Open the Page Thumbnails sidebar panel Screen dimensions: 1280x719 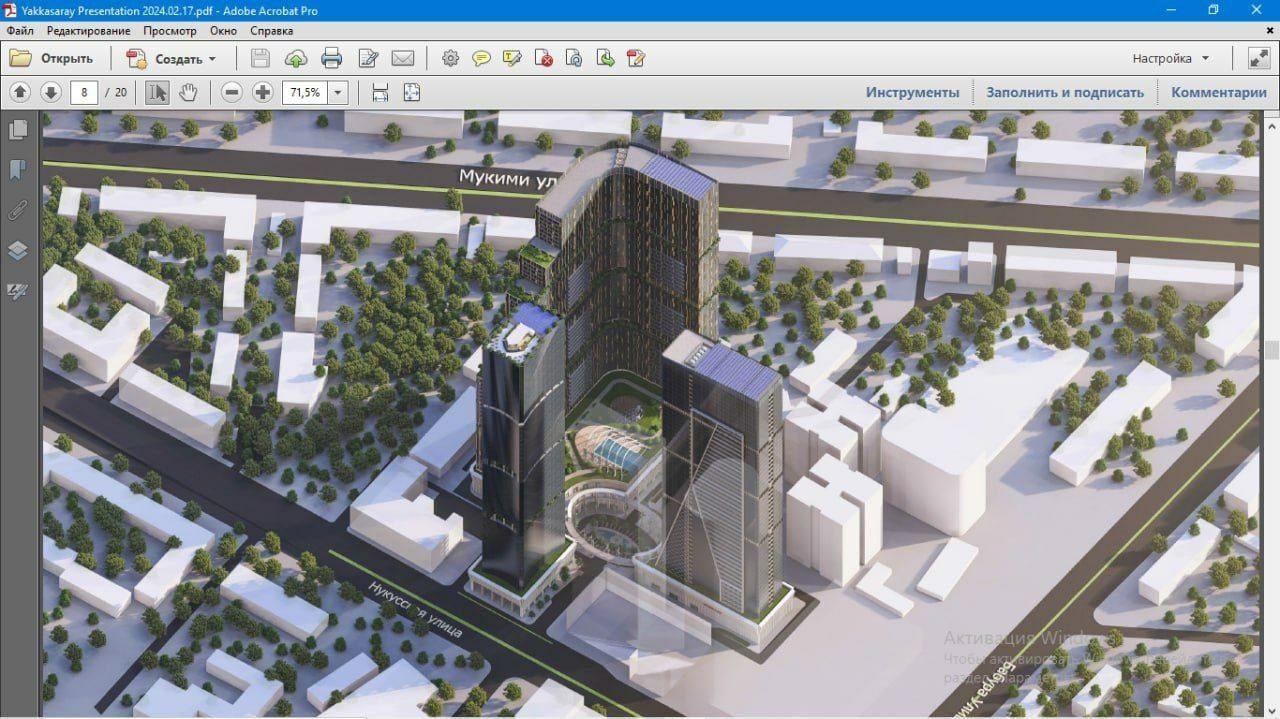(x=18, y=130)
